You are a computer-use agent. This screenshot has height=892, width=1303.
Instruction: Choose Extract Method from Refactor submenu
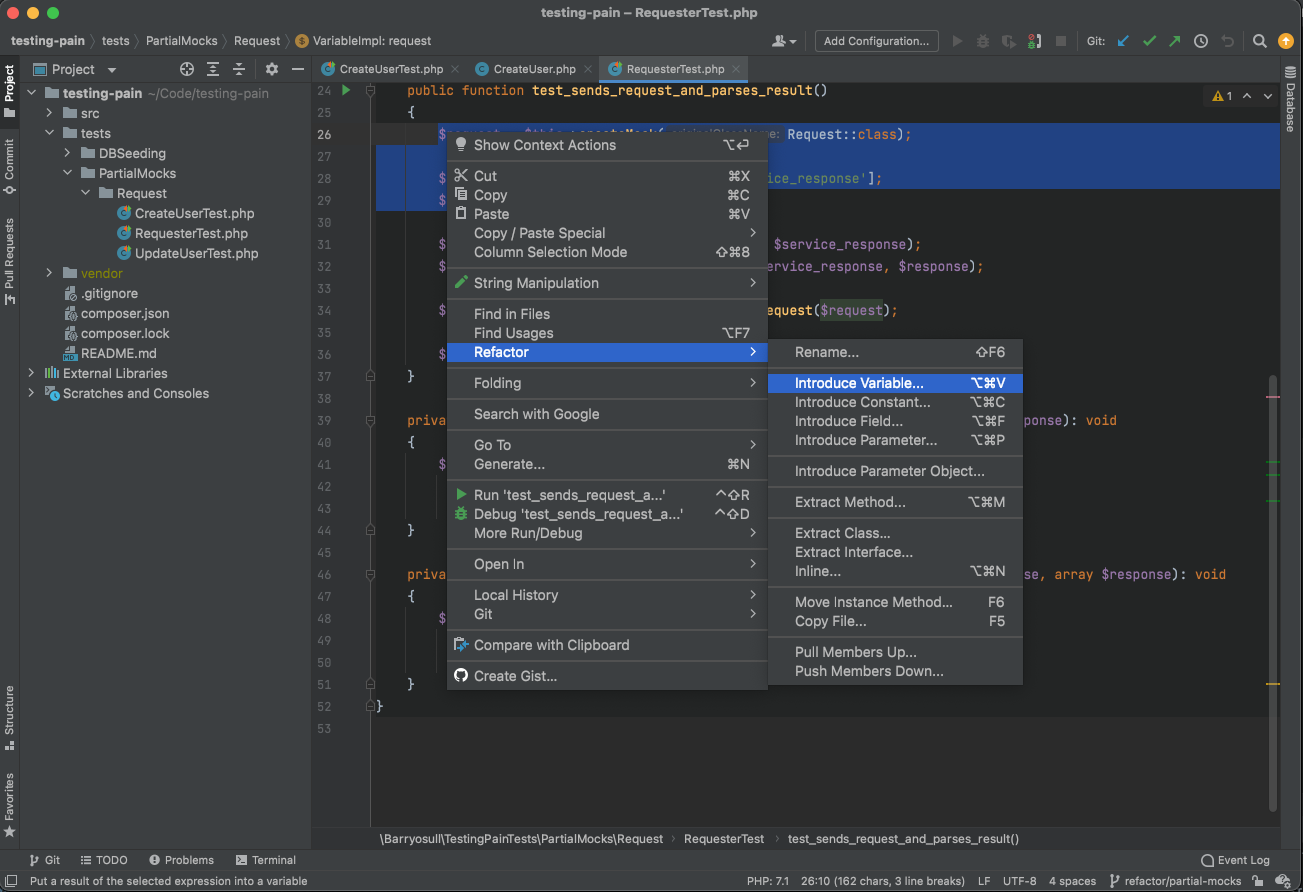pos(850,502)
